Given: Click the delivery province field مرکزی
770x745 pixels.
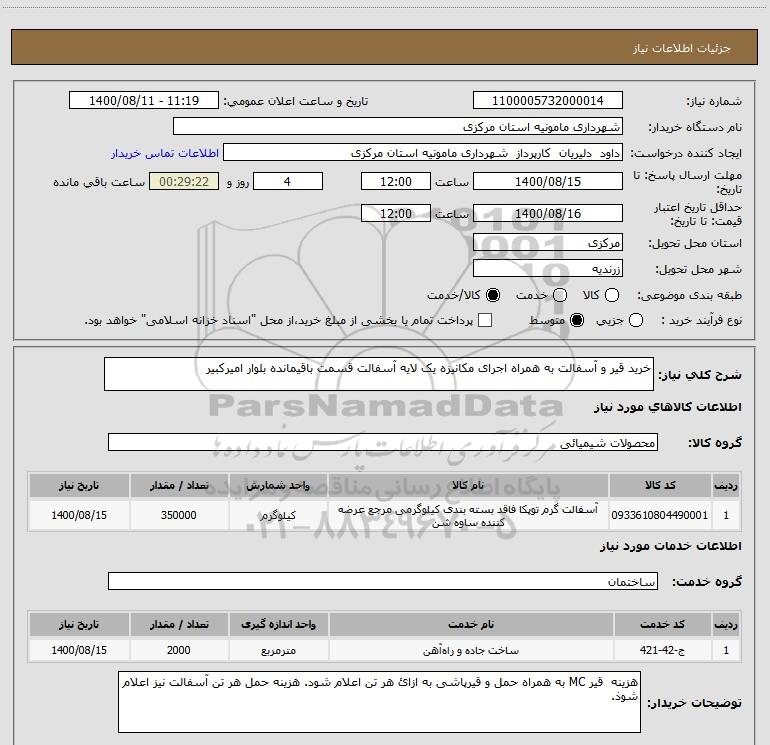Looking at the screenshot, I should tap(548, 243).
